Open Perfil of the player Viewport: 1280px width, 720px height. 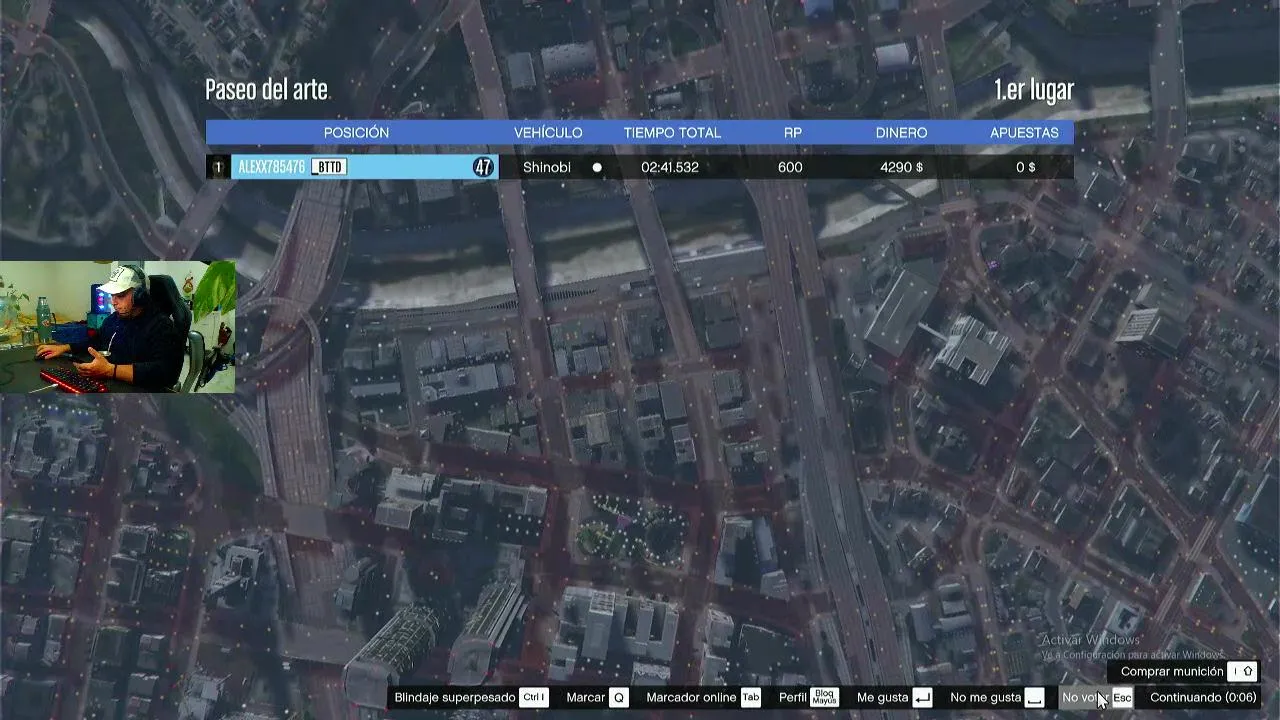tap(793, 698)
